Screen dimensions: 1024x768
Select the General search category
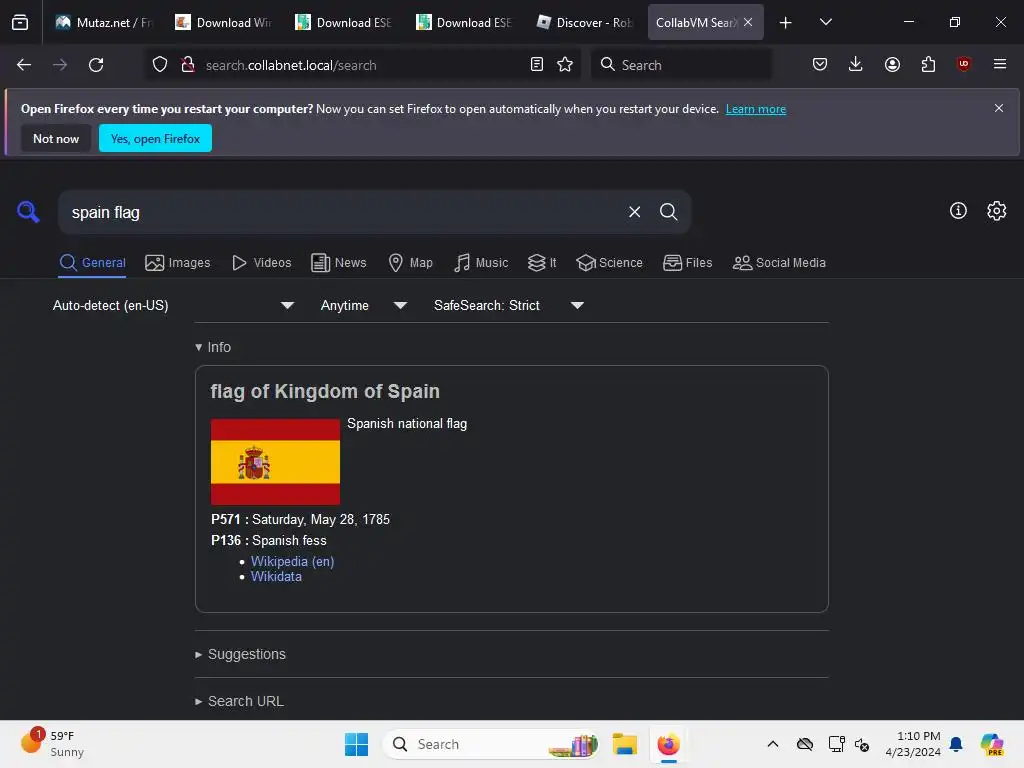click(x=92, y=263)
